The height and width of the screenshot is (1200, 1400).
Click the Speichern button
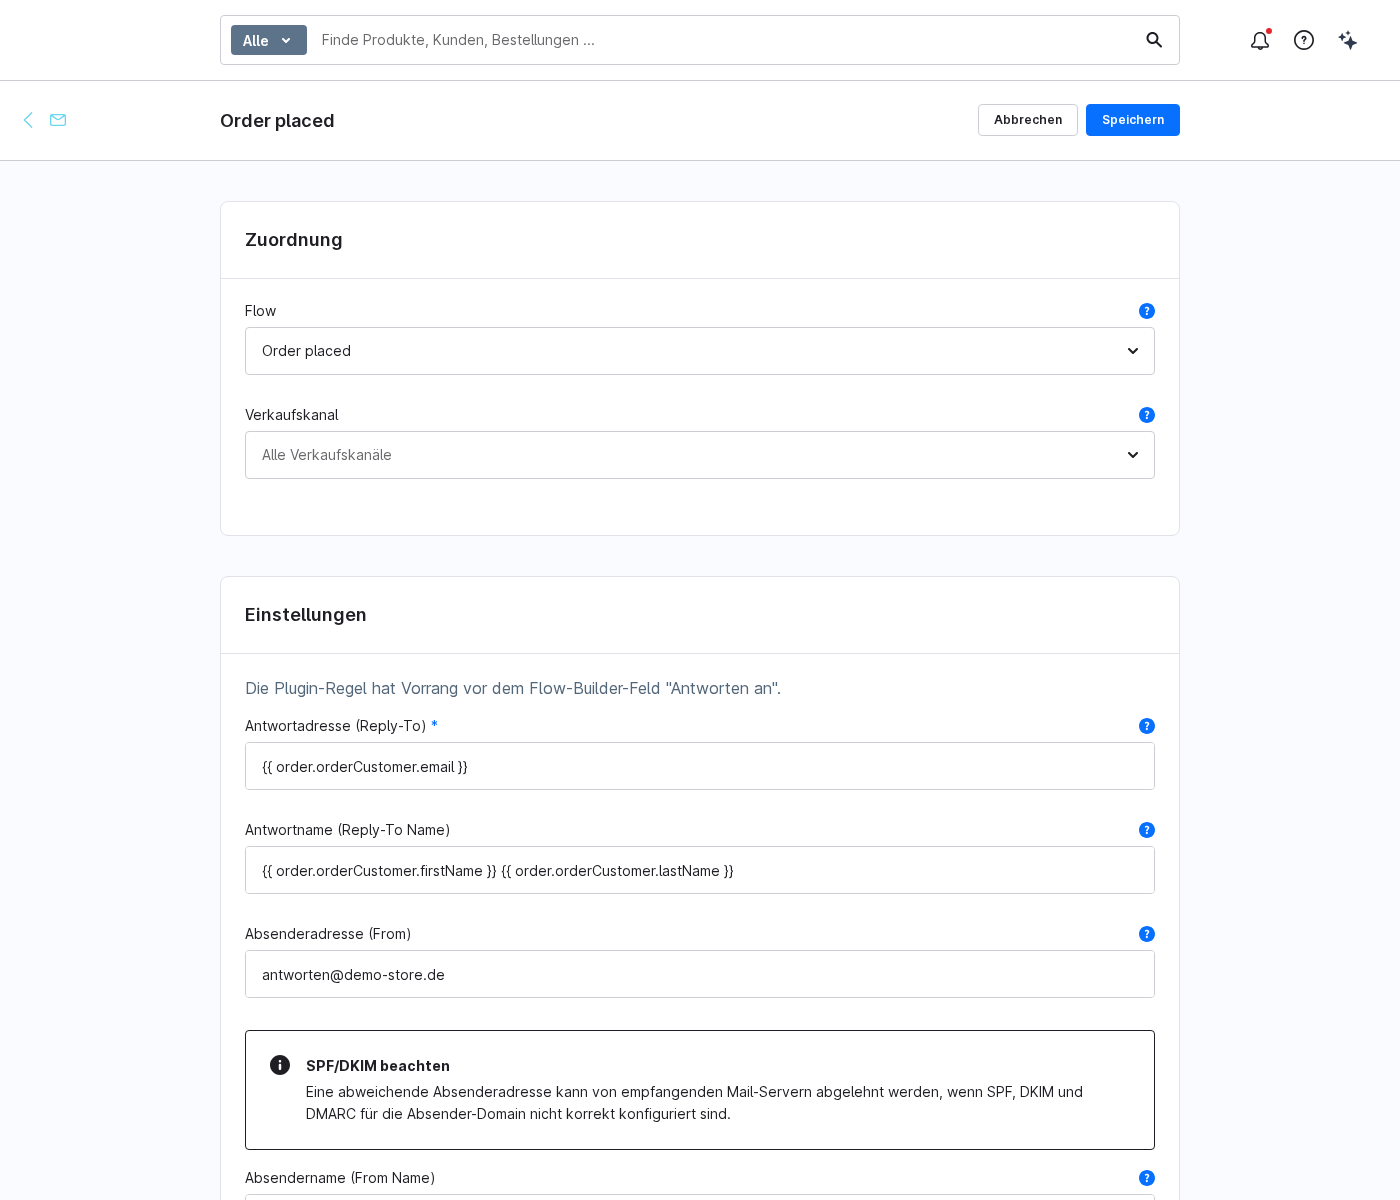coord(1133,120)
